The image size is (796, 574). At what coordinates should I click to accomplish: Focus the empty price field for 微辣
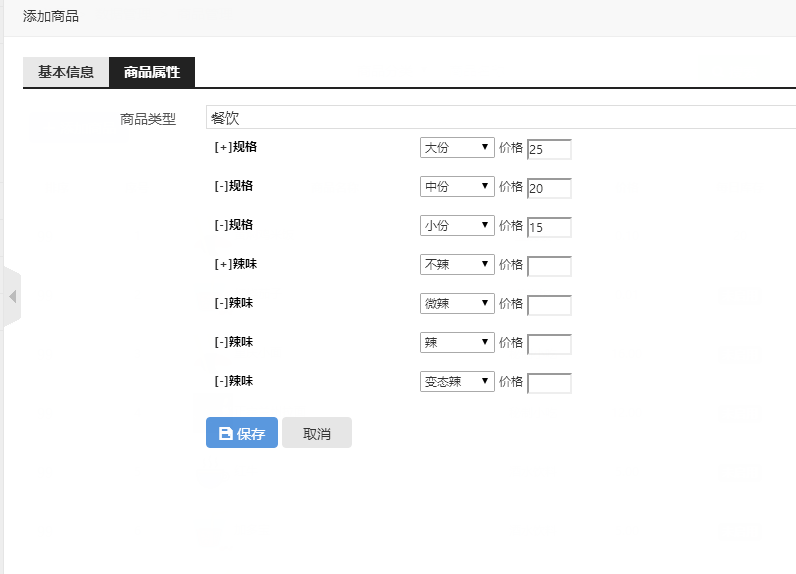coord(549,306)
